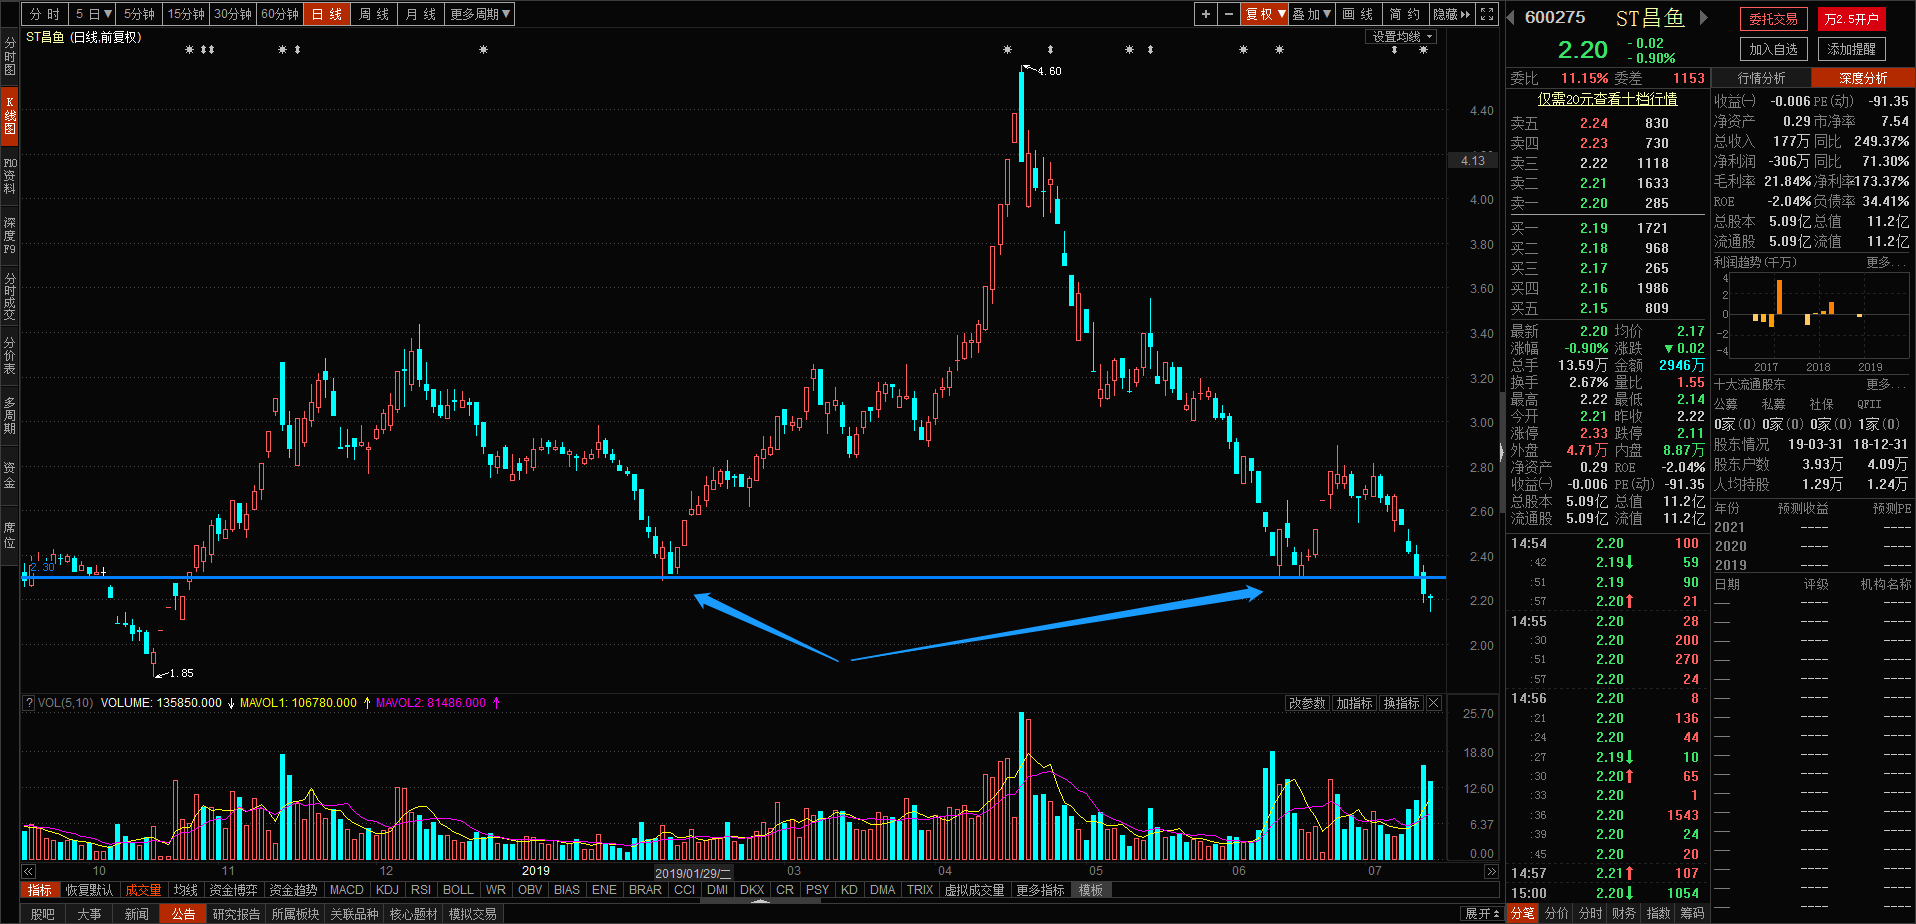Switch indicator to KDJ

387,890
